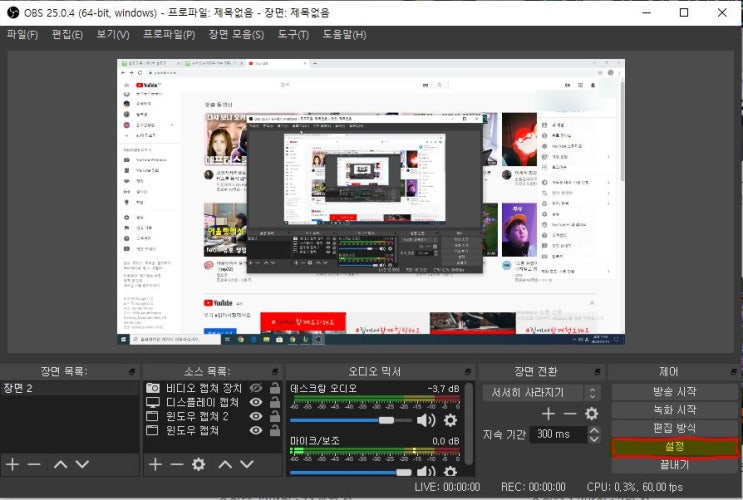
Task: Add a new source with plus icon
Action: click(x=155, y=464)
